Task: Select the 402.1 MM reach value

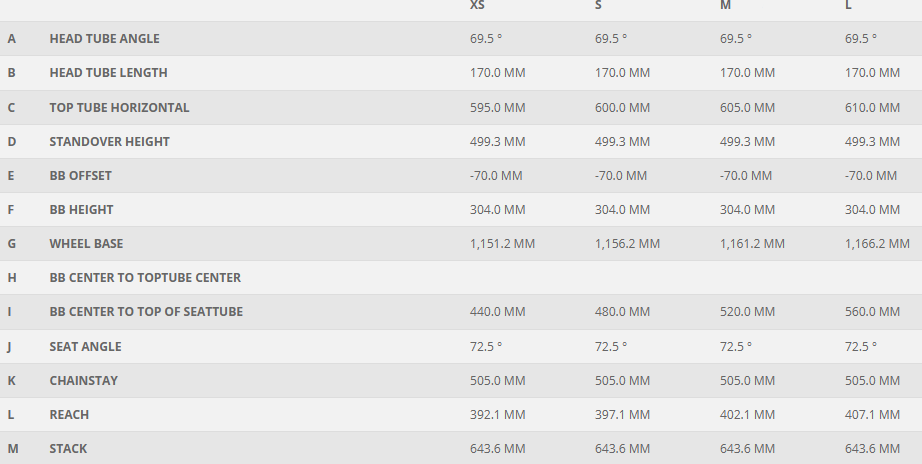Action: tap(747, 415)
